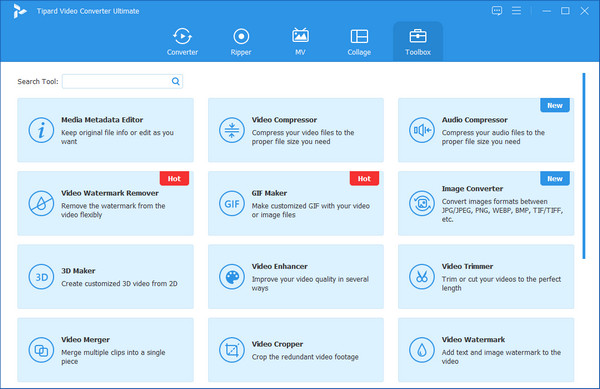The height and width of the screenshot is (389, 600).
Task: Open Image Converter title
Action: (x=472, y=189)
